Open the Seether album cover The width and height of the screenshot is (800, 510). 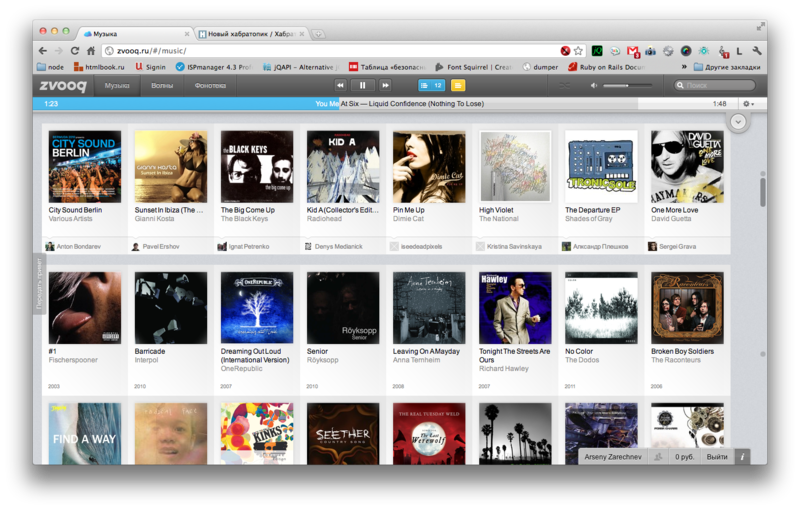[343, 434]
